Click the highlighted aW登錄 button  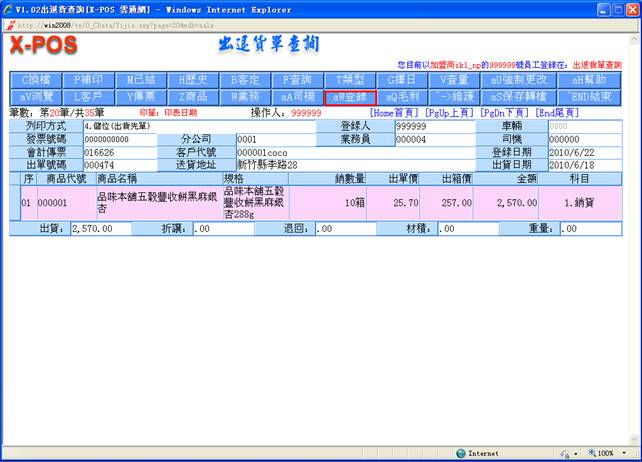(x=350, y=97)
